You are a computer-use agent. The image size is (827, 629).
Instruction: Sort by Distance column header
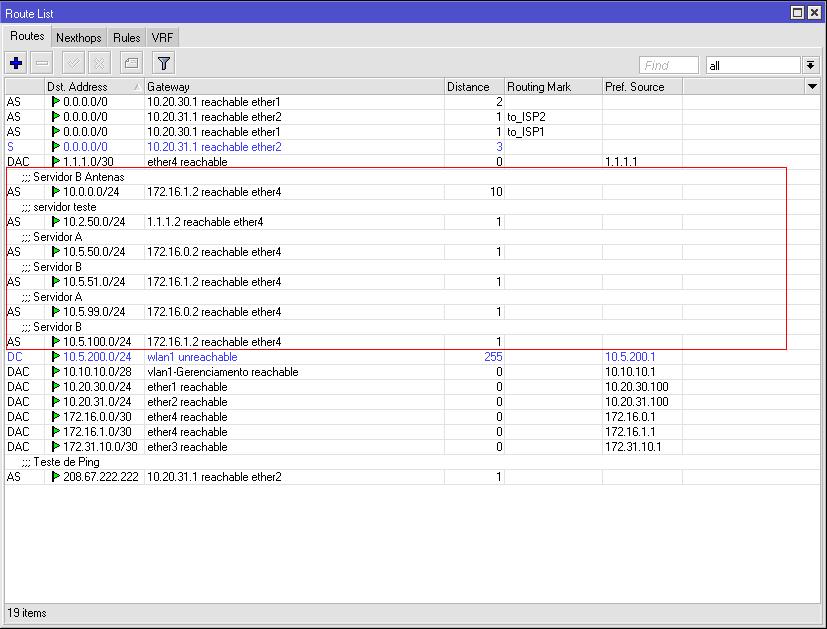(474, 86)
